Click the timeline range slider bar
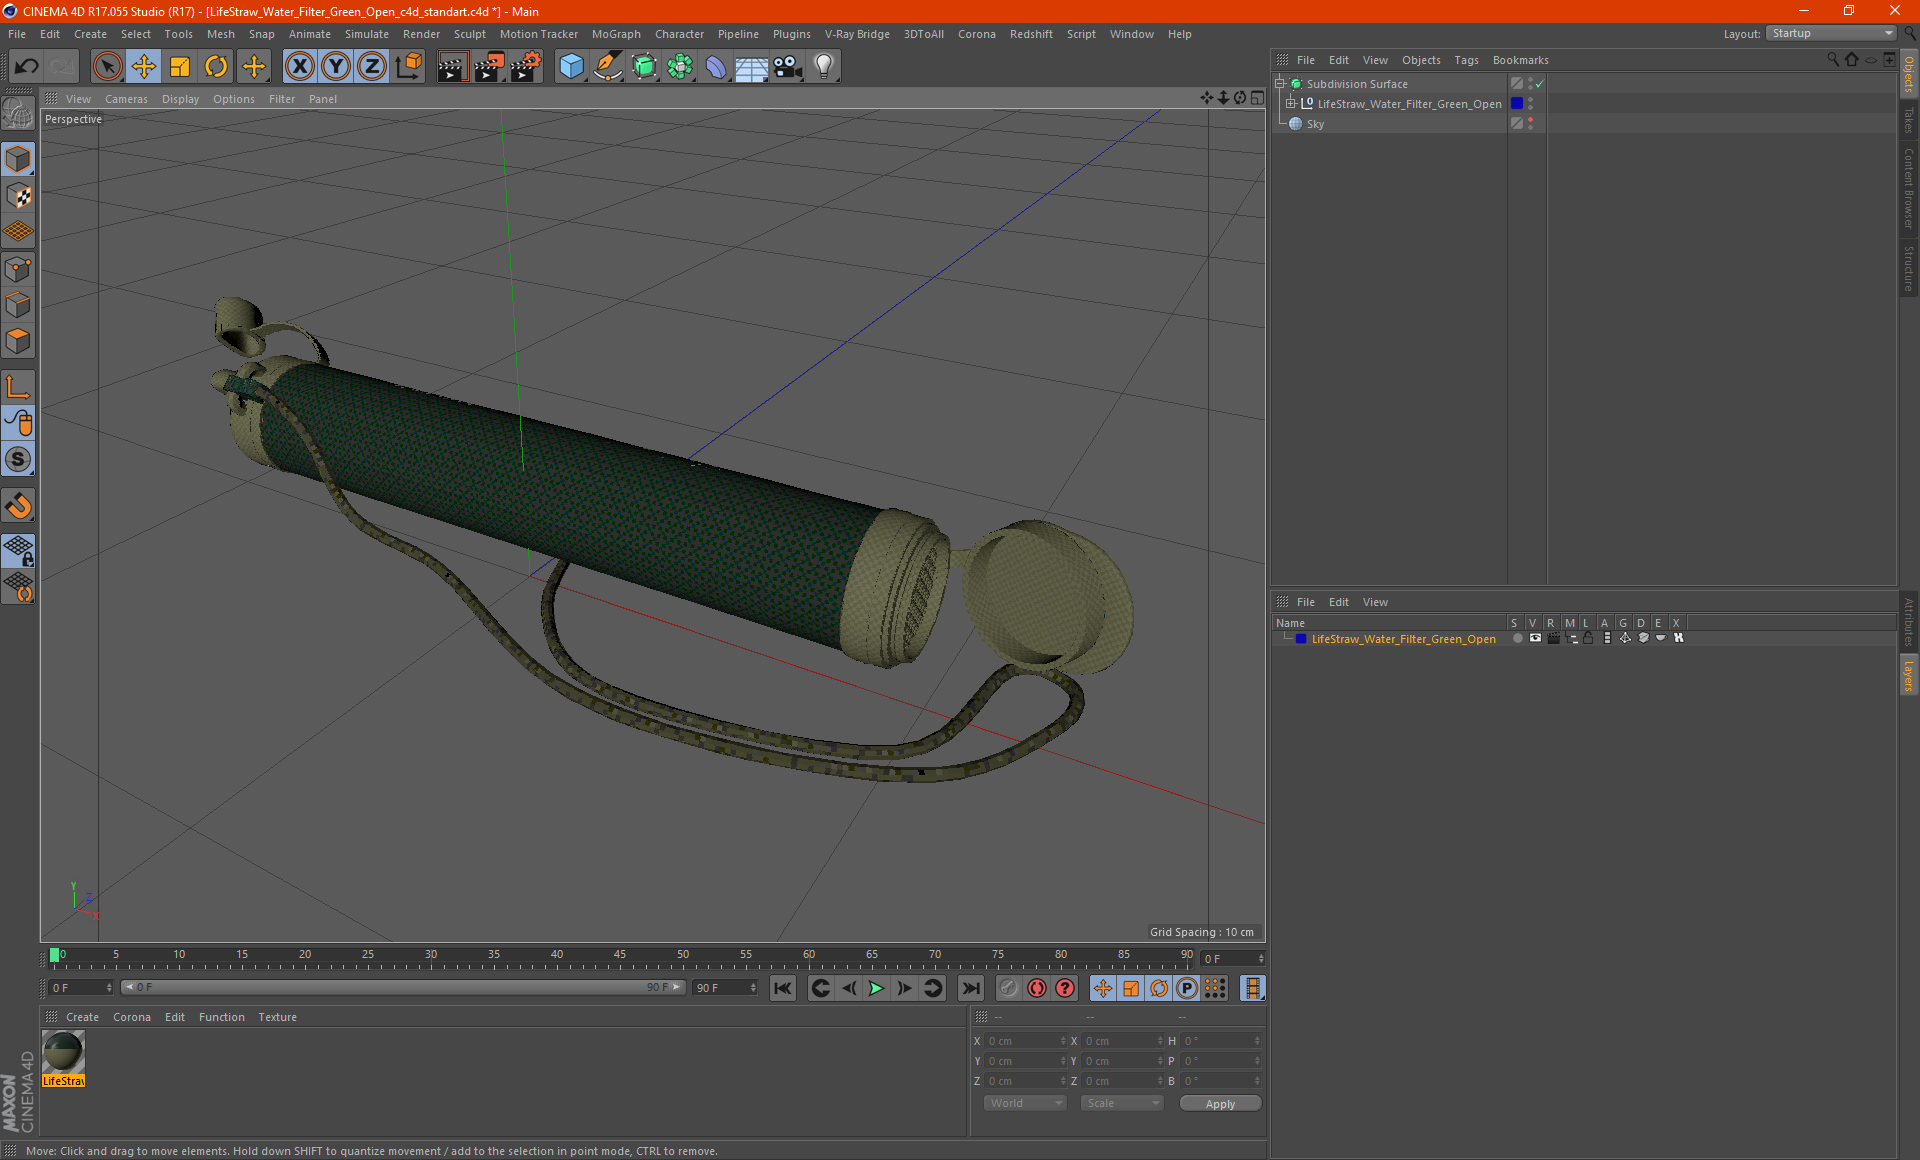Viewport: 1920px width, 1160px height. point(403,987)
